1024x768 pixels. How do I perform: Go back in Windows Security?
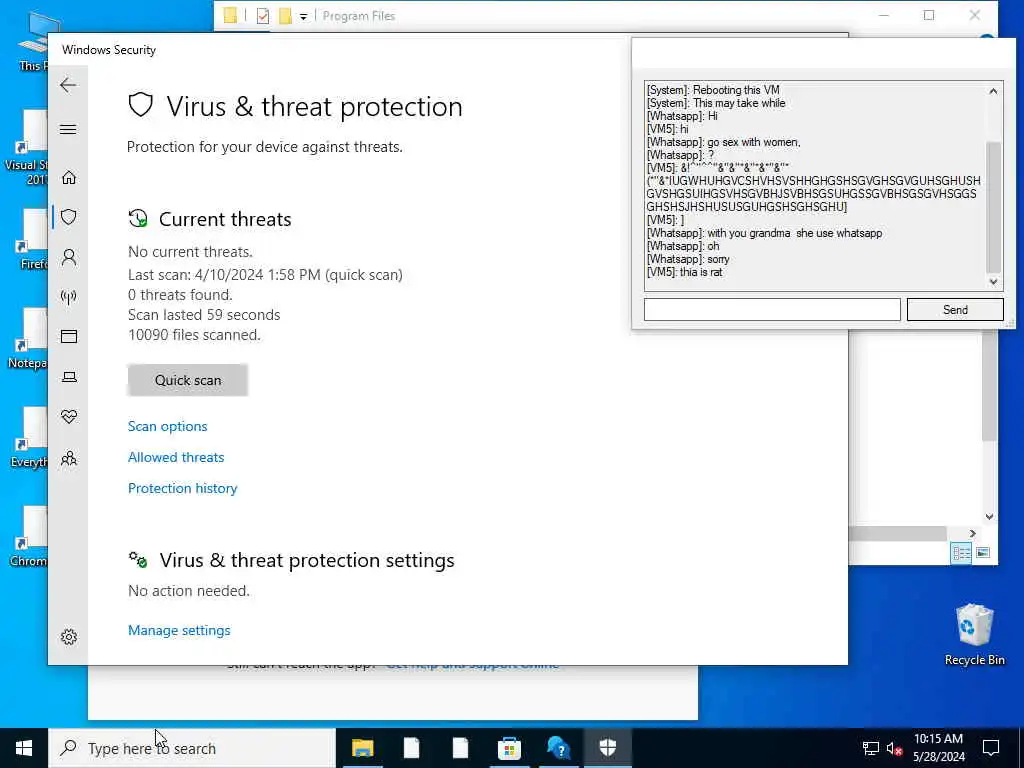coord(68,85)
